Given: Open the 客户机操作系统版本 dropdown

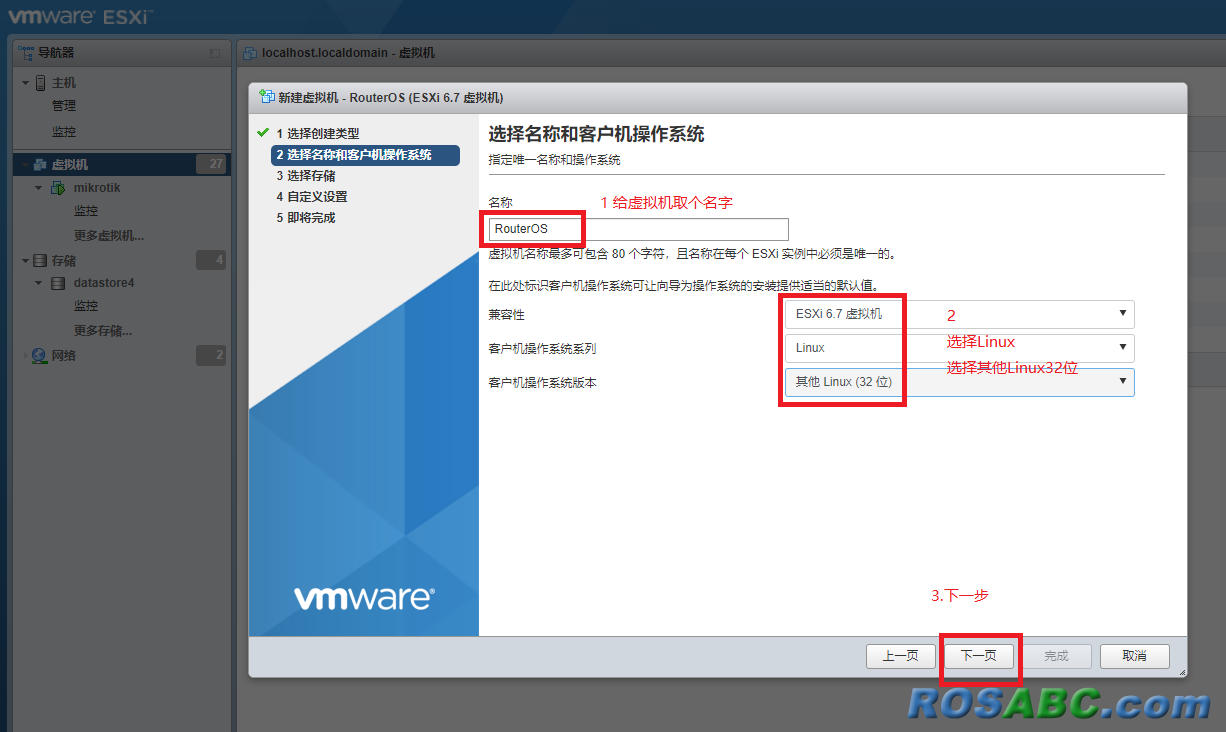Looking at the screenshot, I should point(959,382).
